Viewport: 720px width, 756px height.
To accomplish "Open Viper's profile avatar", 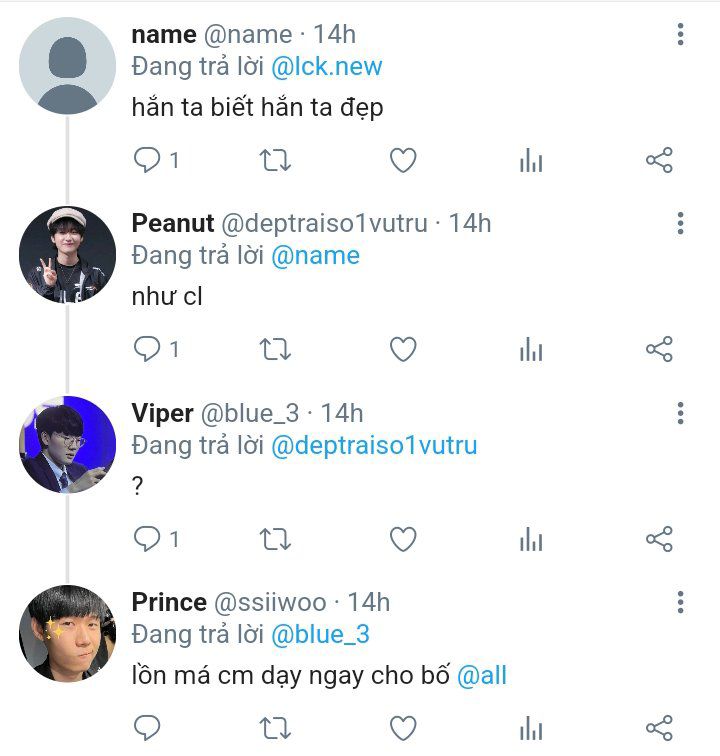I will coord(67,444).
